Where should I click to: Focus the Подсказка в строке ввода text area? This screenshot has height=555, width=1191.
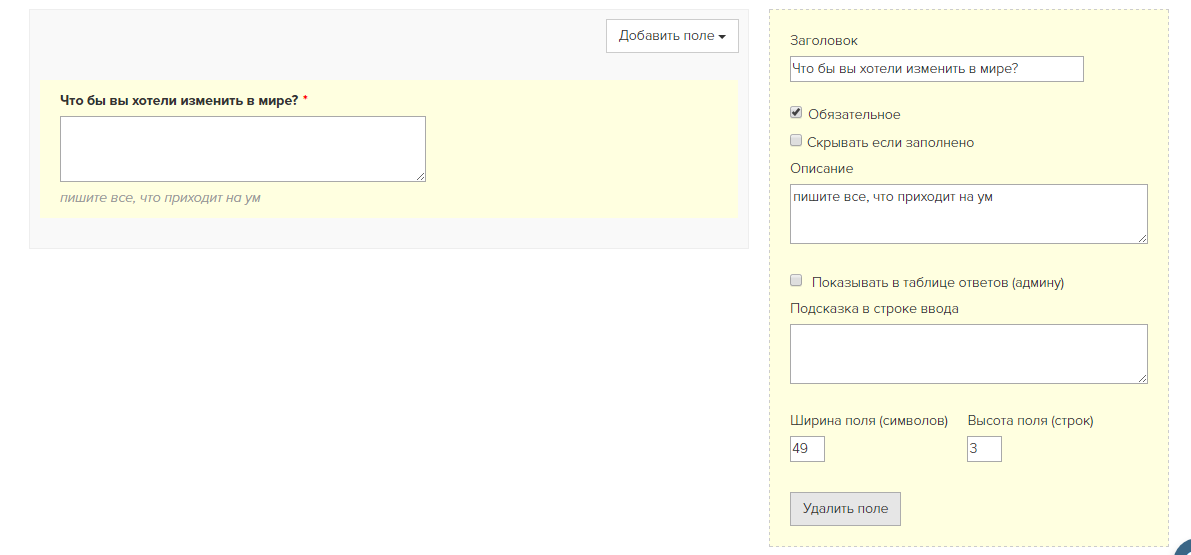968,354
